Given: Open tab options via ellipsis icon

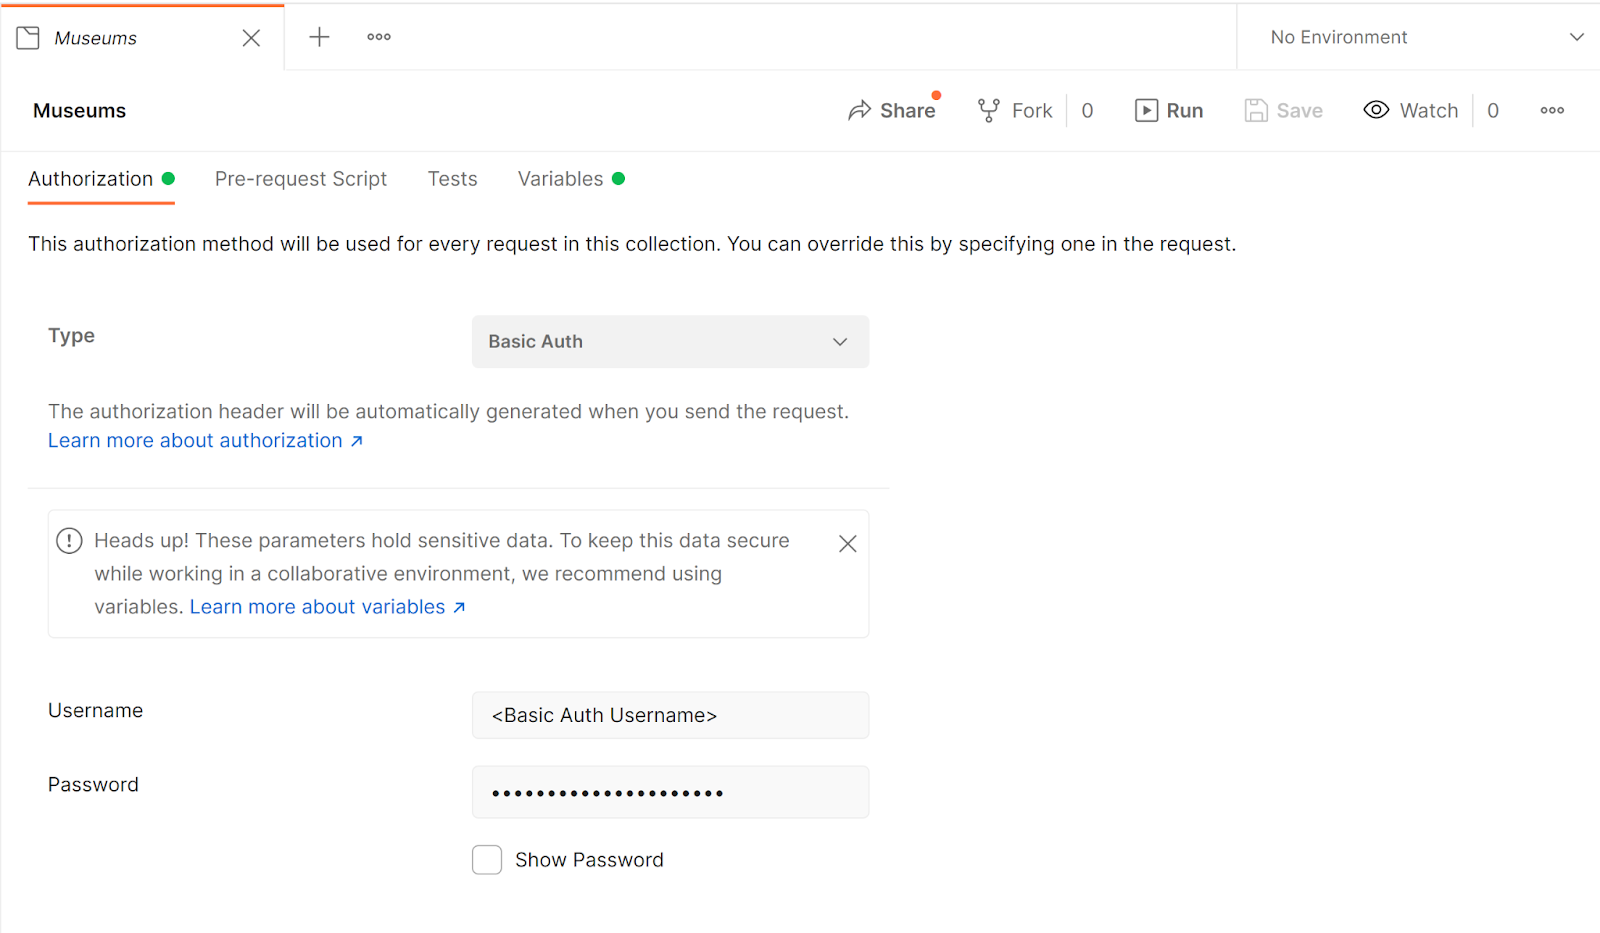Looking at the screenshot, I should click(378, 36).
